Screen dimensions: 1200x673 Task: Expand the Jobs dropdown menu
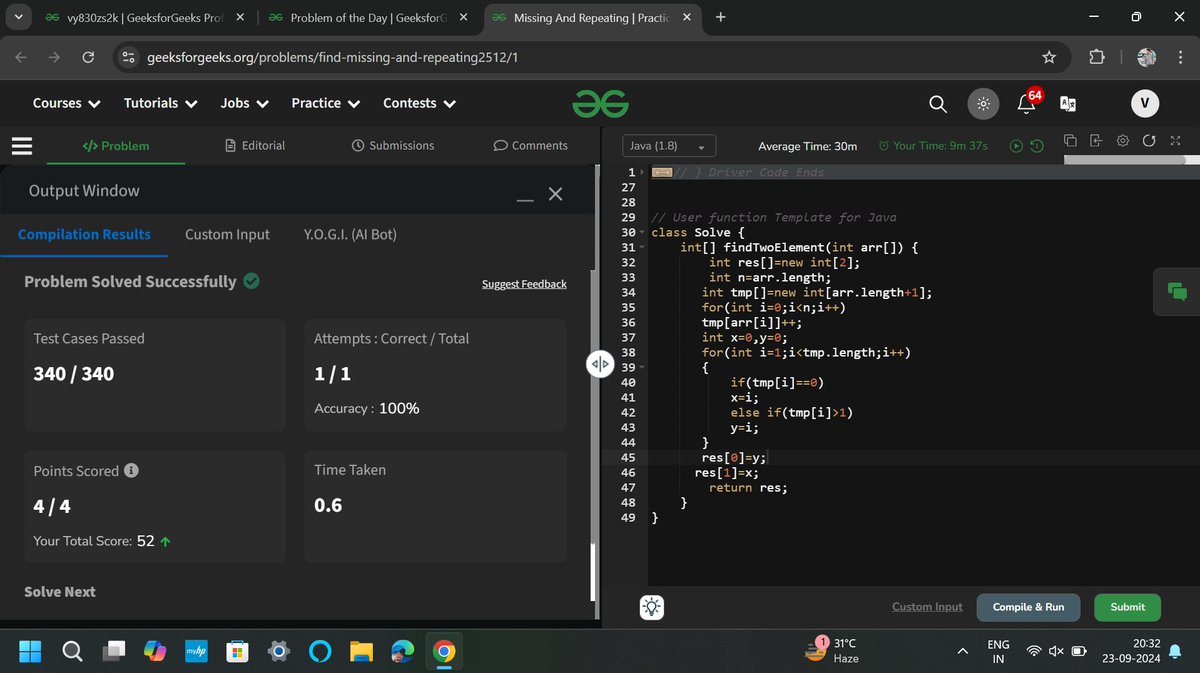tap(244, 103)
